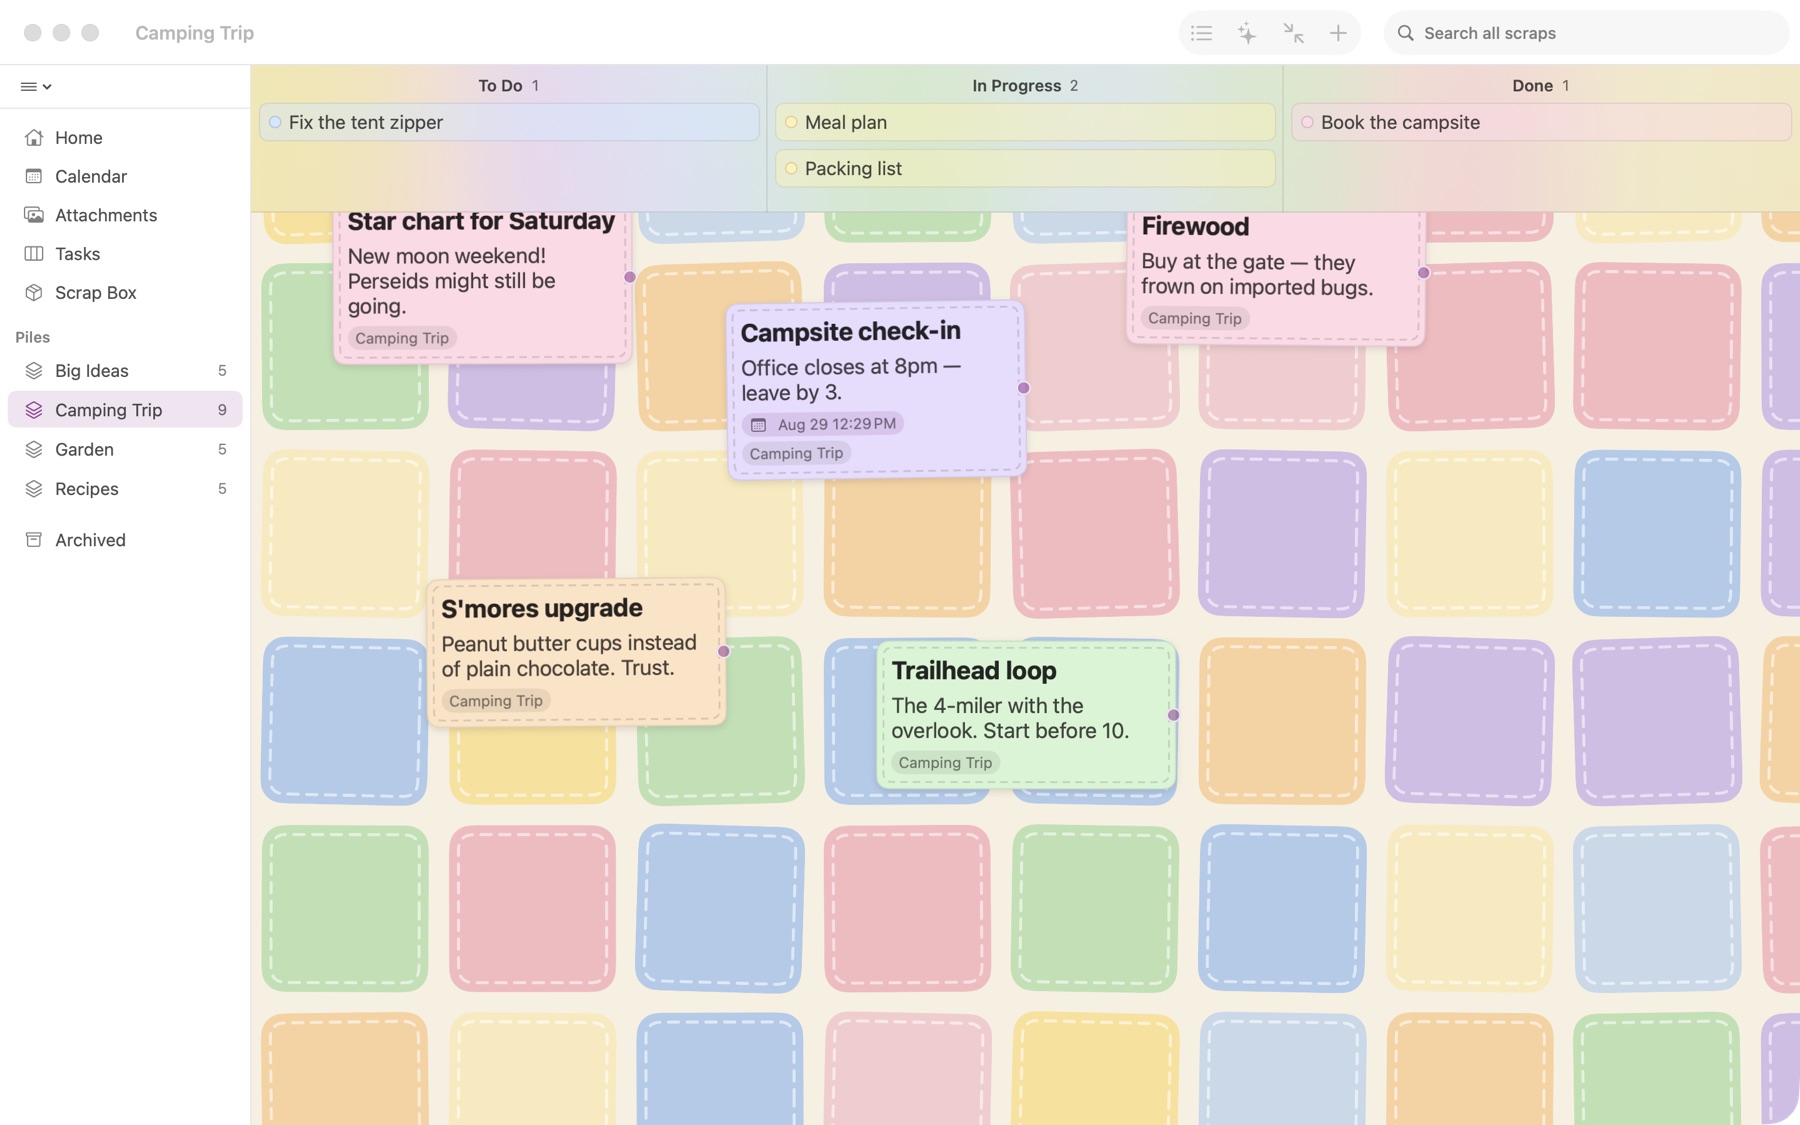Click the search magnifier icon
1800x1125 pixels.
tap(1405, 33)
